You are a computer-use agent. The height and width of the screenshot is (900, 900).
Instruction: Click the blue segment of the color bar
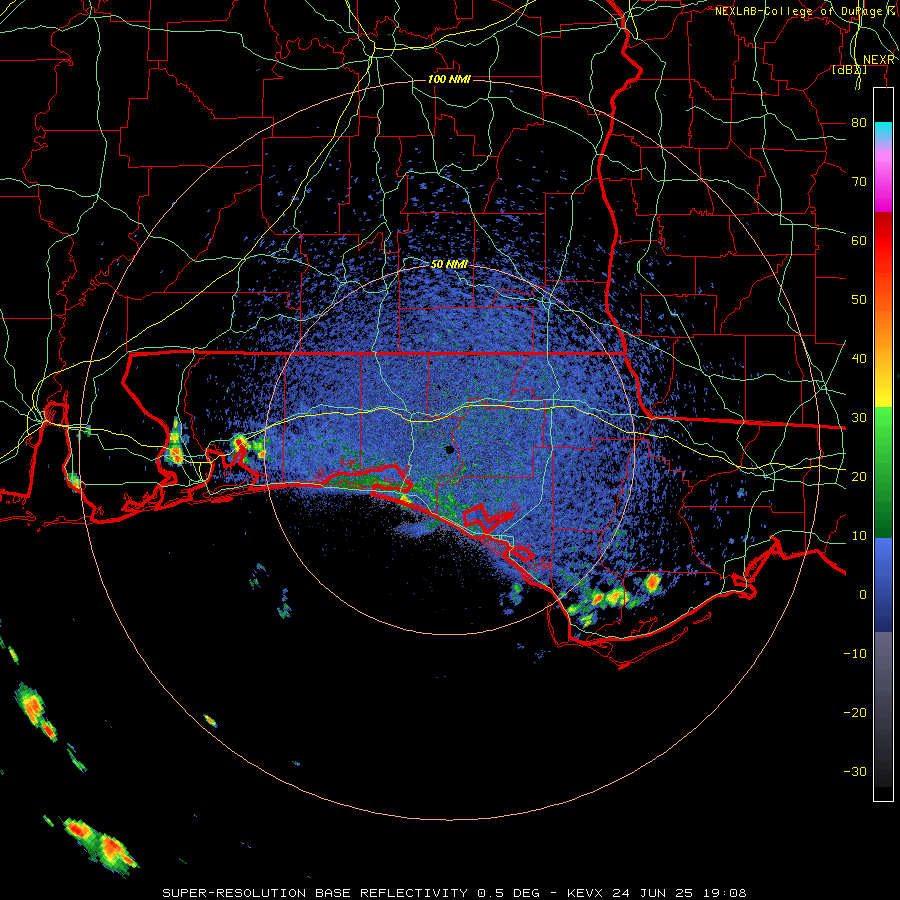pyautogui.click(x=883, y=584)
